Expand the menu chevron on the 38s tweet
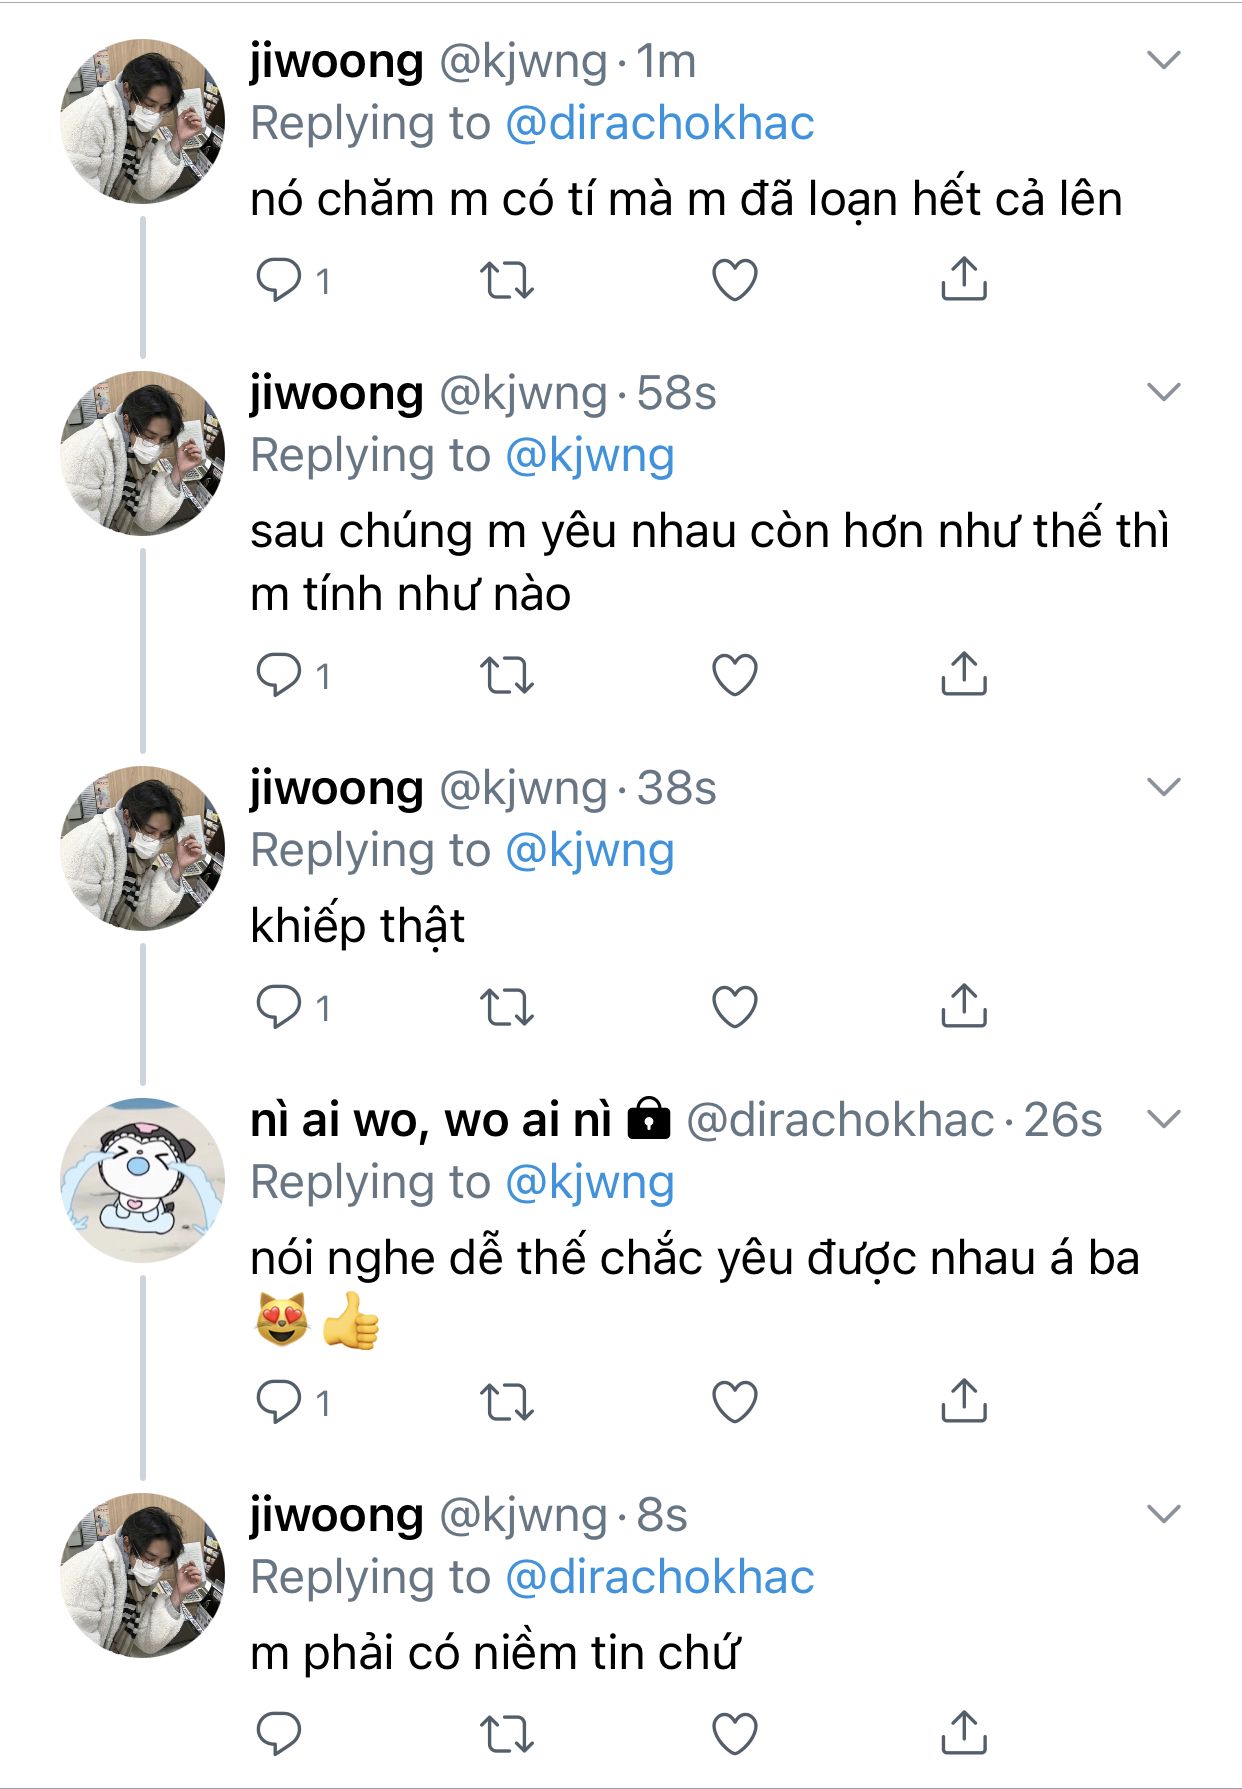This screenshot has width=1242, height=1789. (x=1164, y=788)
